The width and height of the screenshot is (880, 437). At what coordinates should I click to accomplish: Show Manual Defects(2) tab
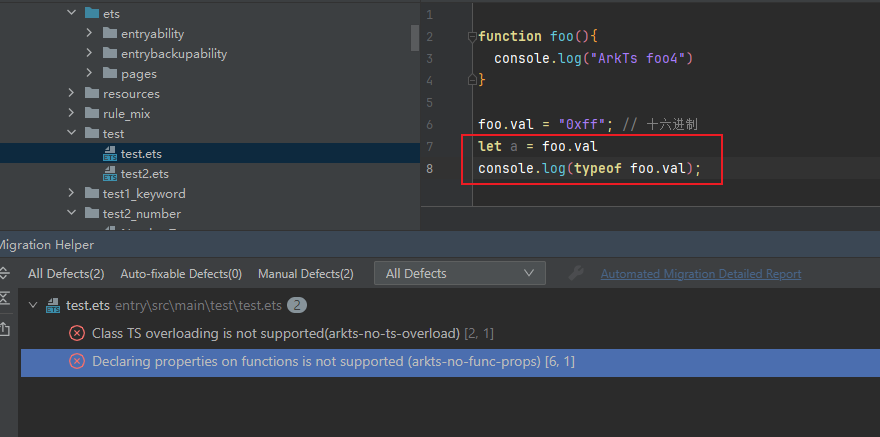pyautogui.click(x=305, y=274)
